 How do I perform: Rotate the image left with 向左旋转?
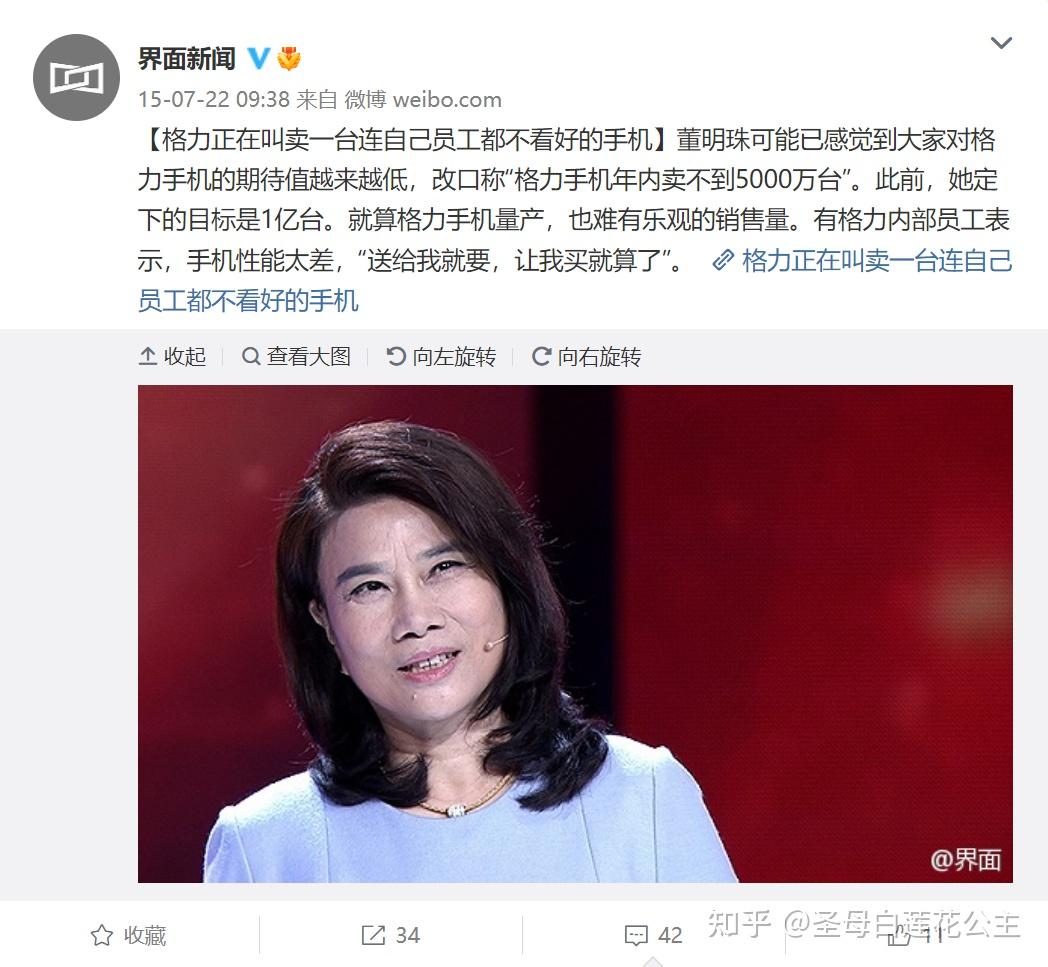442,356
